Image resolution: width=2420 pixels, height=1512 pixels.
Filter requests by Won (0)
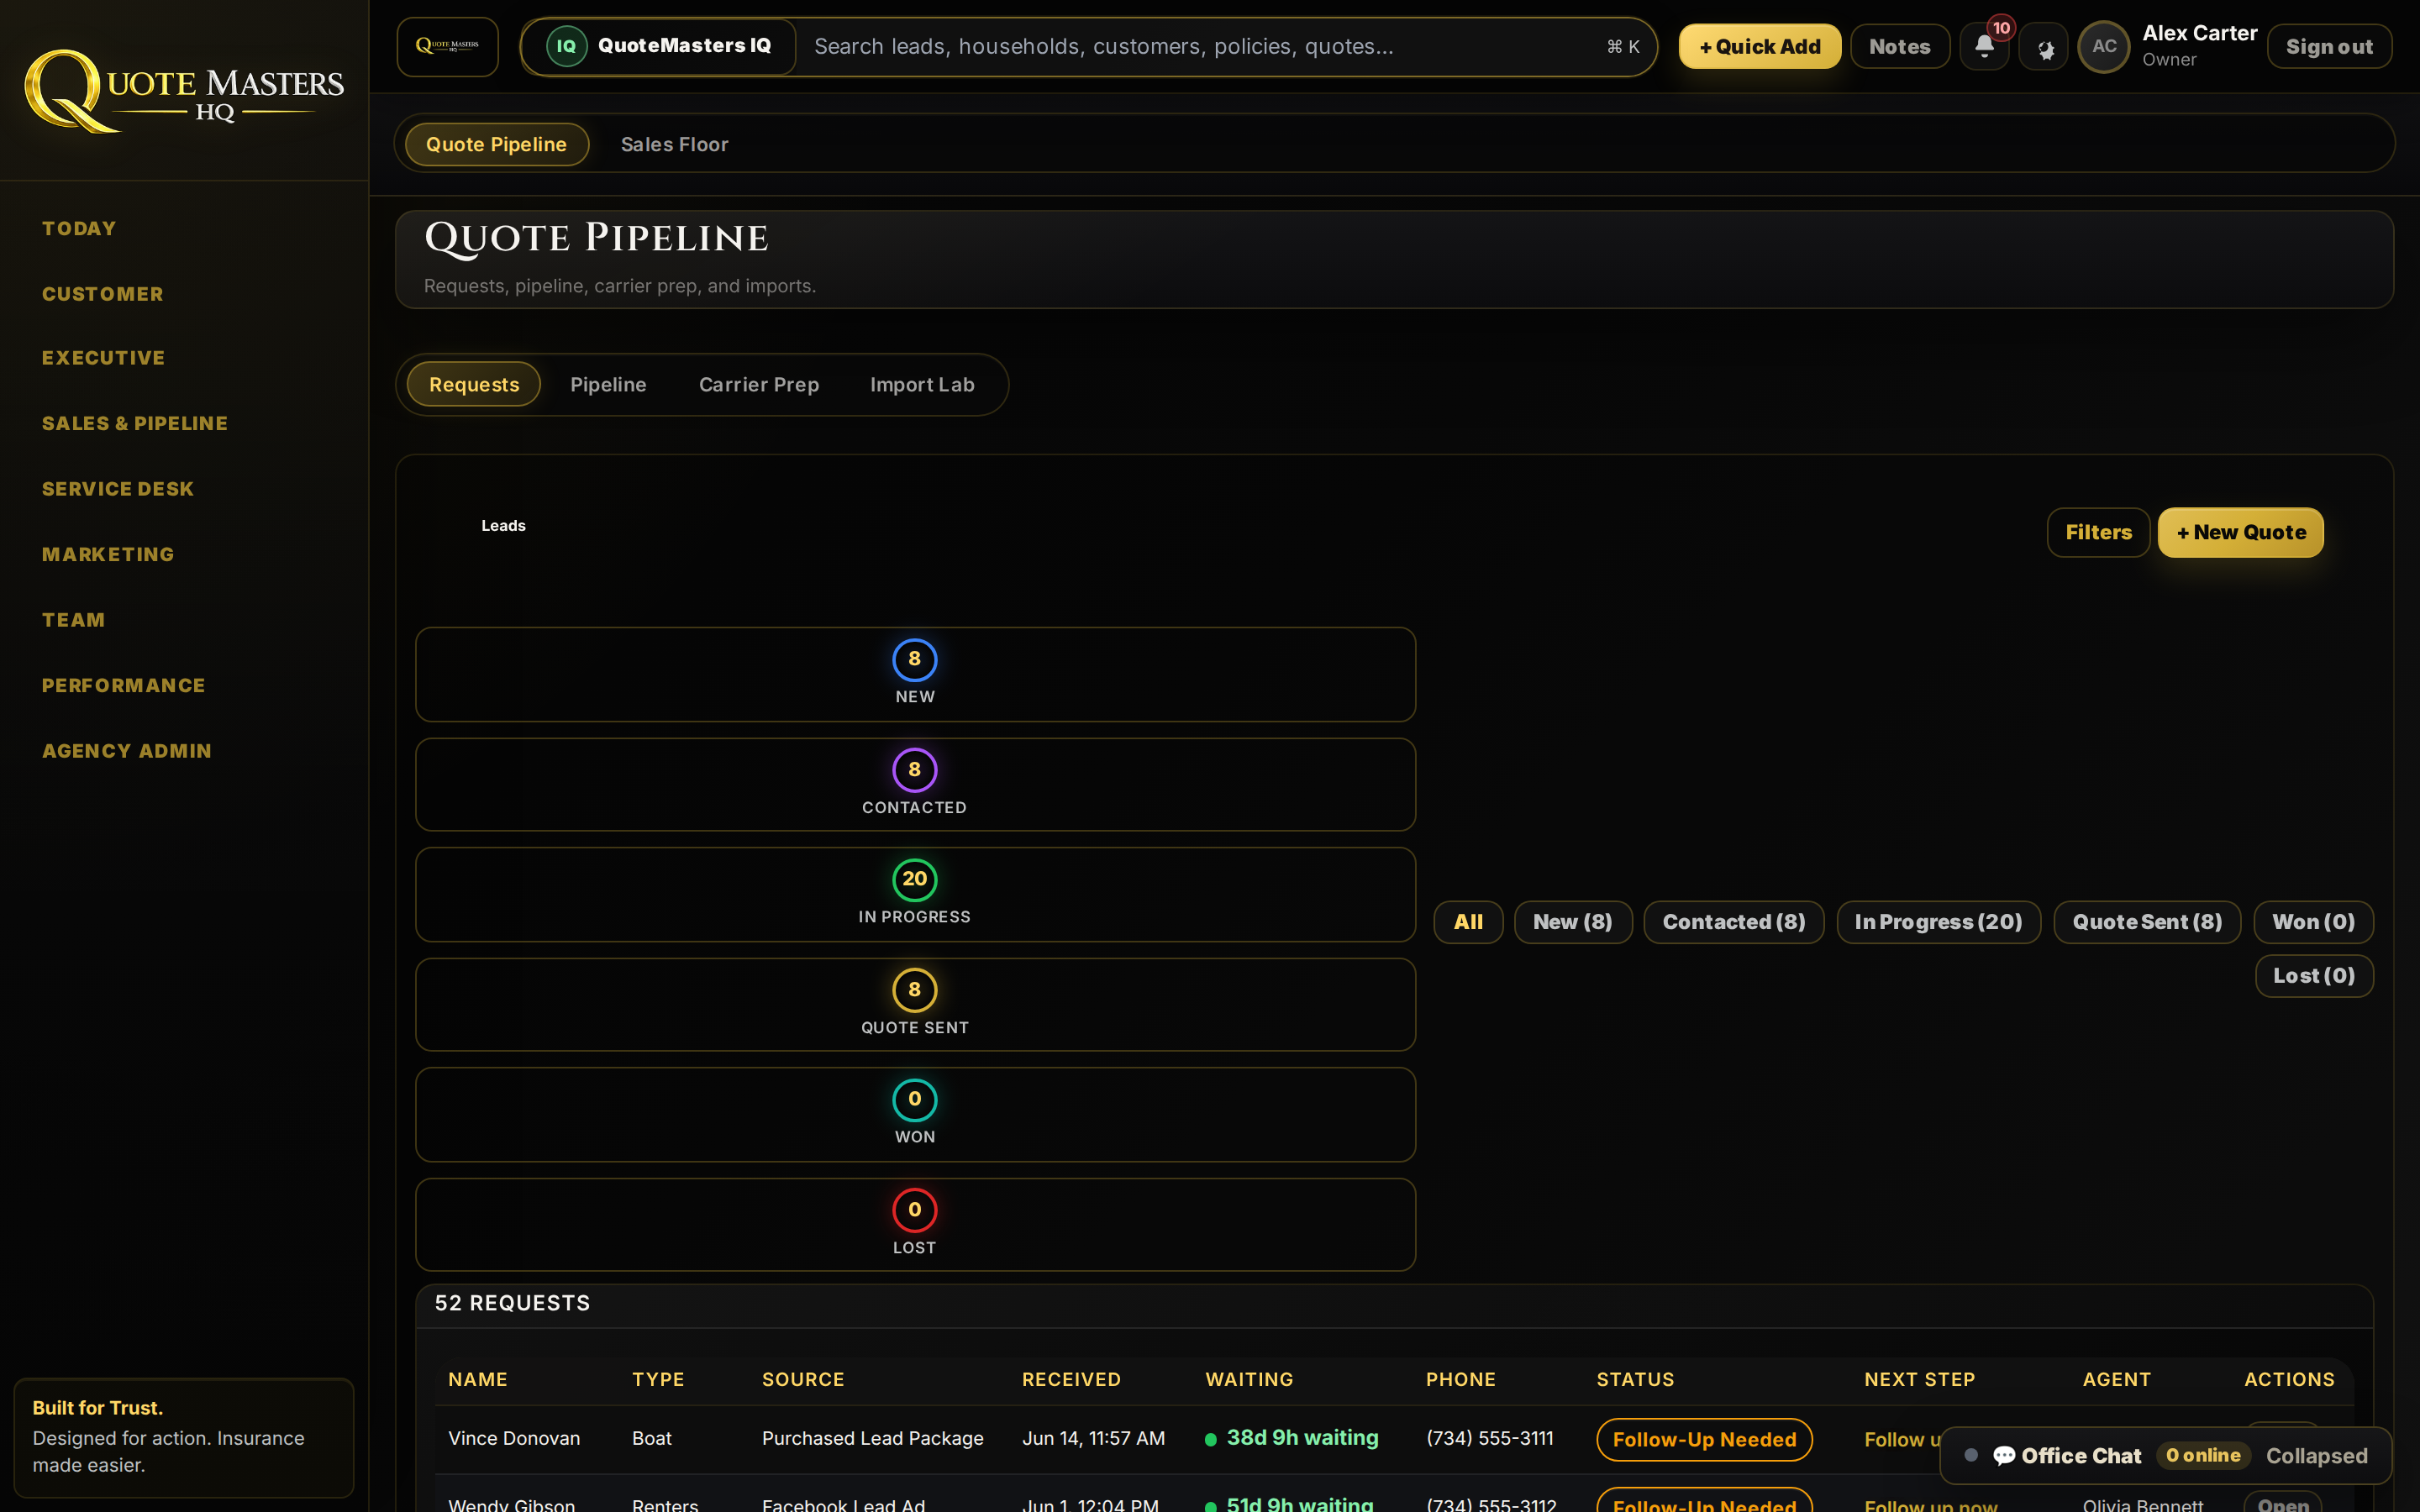(x=2313, y=922)
